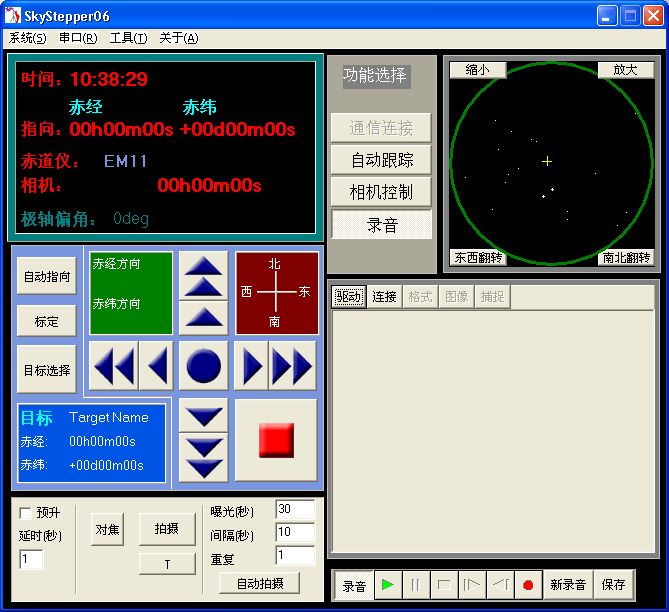Image resolution: width=669 pixels, height=612 pixels.
Task: Click the 曝光(秒) input field
Action: pyautogui.click(x=295, y=509)
